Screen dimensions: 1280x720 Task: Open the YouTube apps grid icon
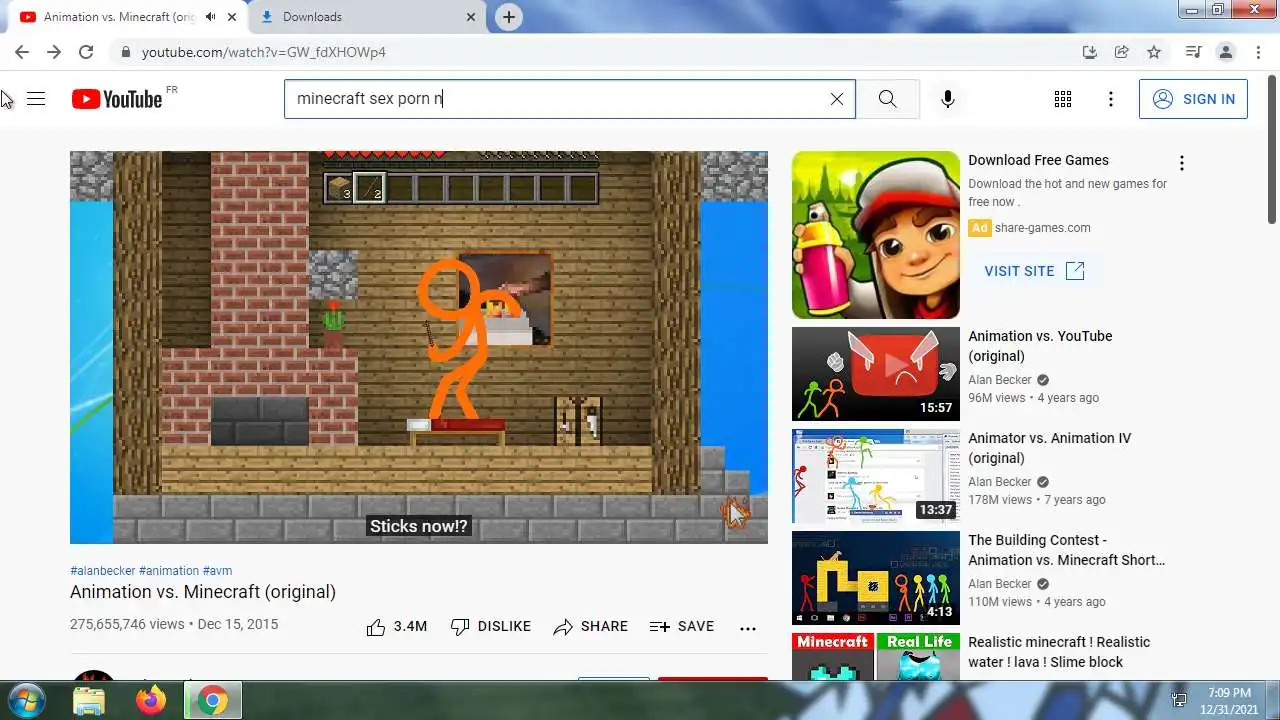coord(1063,99)
